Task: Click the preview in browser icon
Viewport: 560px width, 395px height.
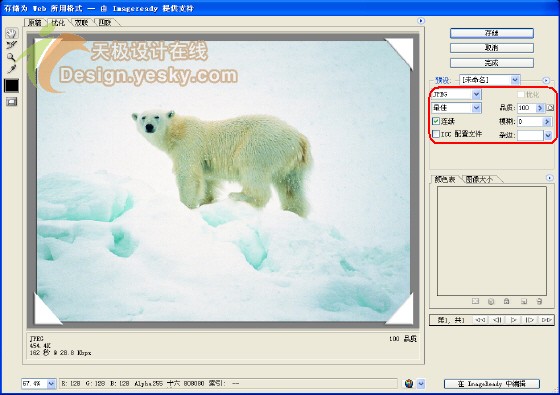Action: coord(409,384)
